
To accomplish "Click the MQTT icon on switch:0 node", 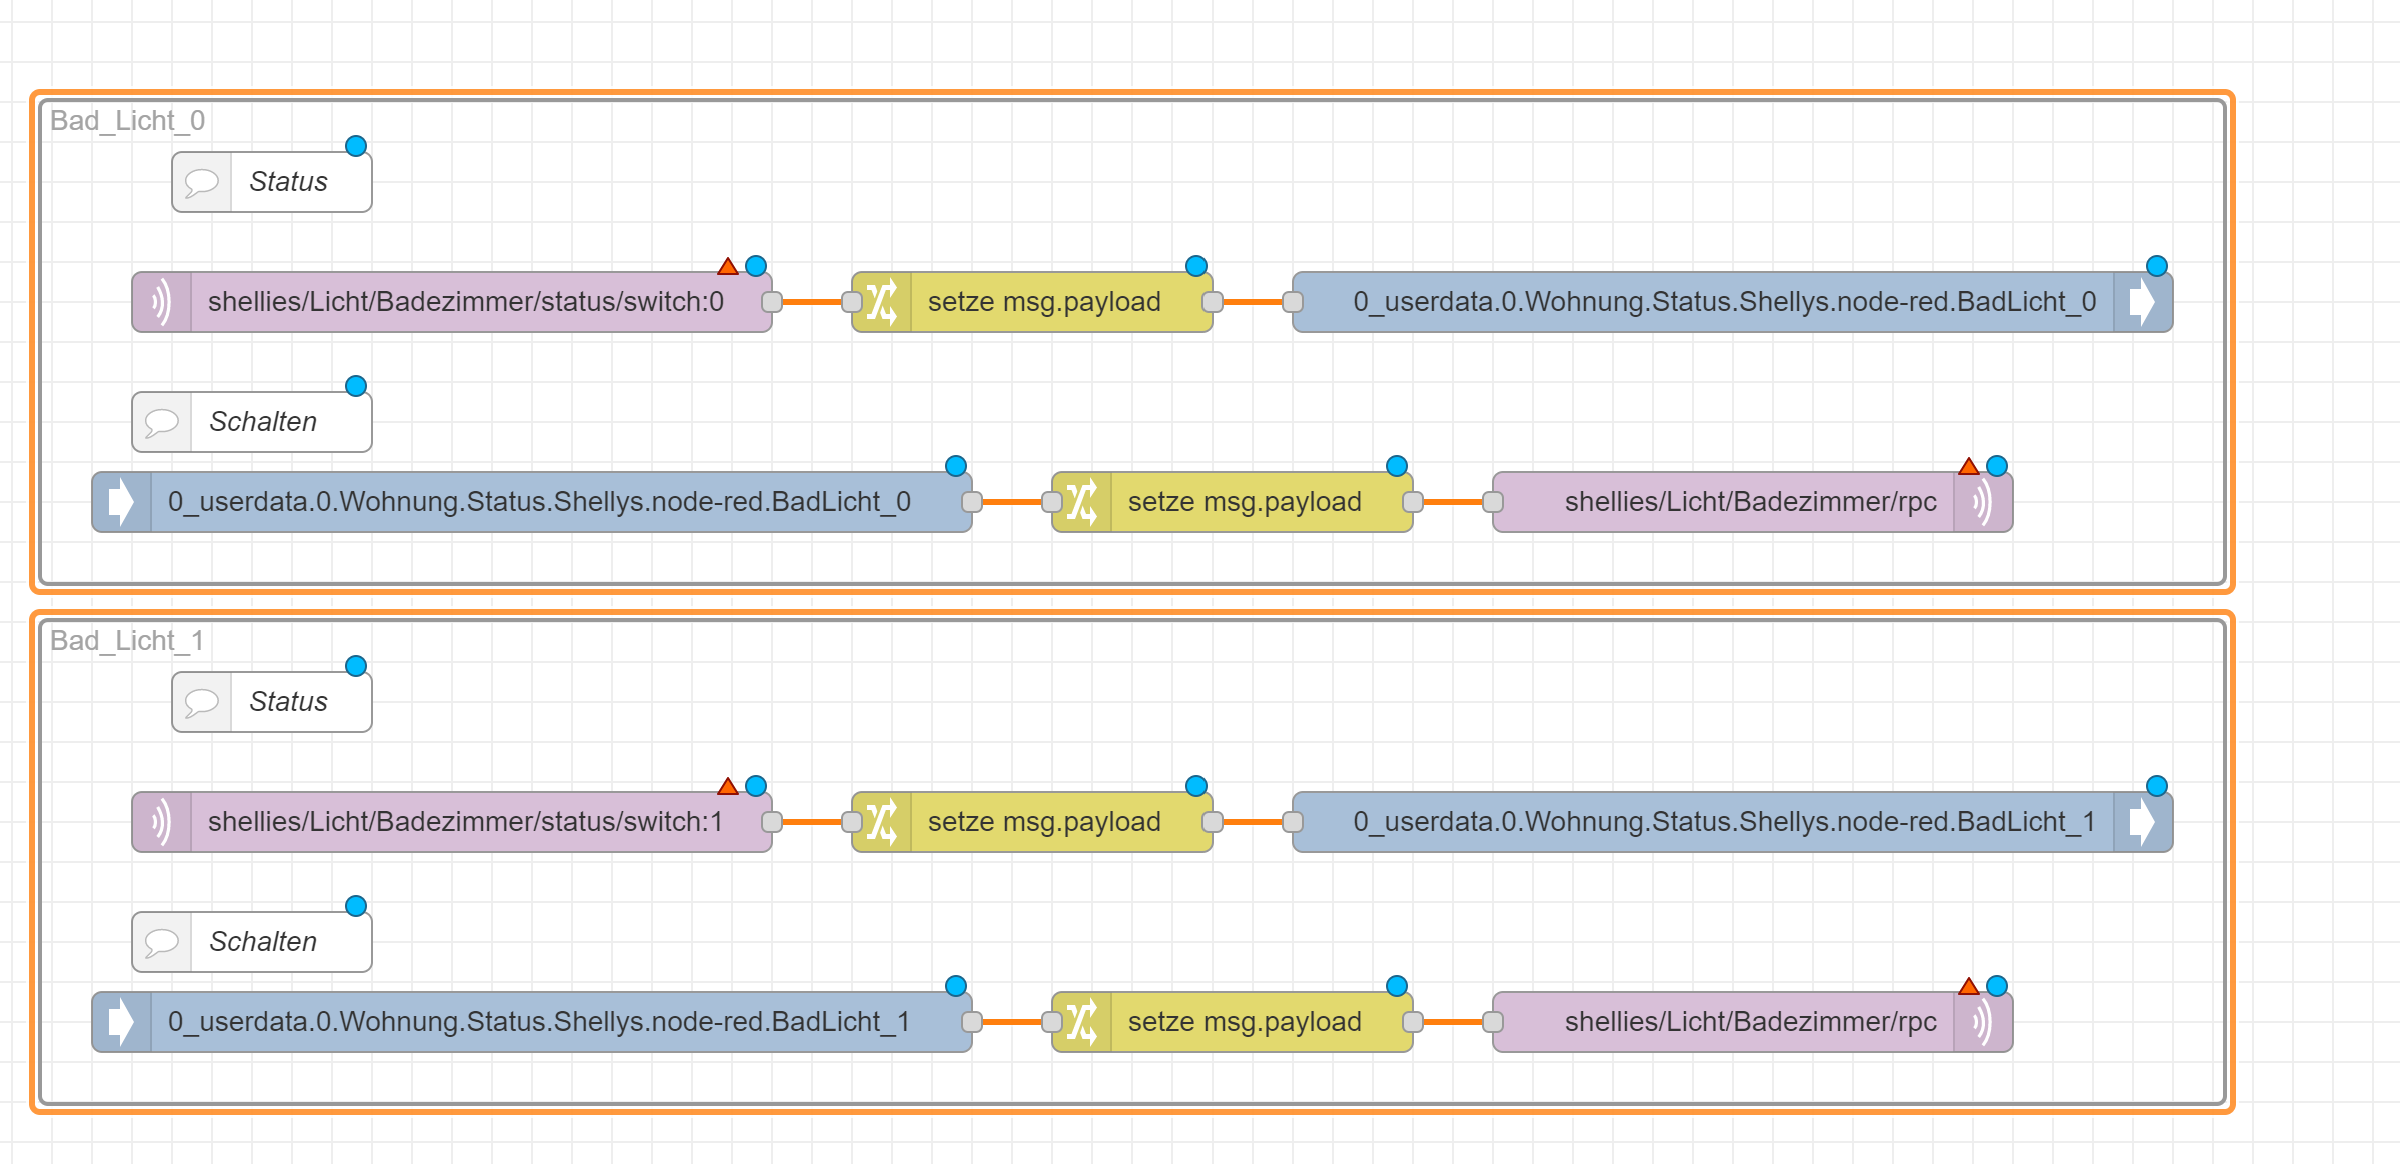I will coord(161,302).
